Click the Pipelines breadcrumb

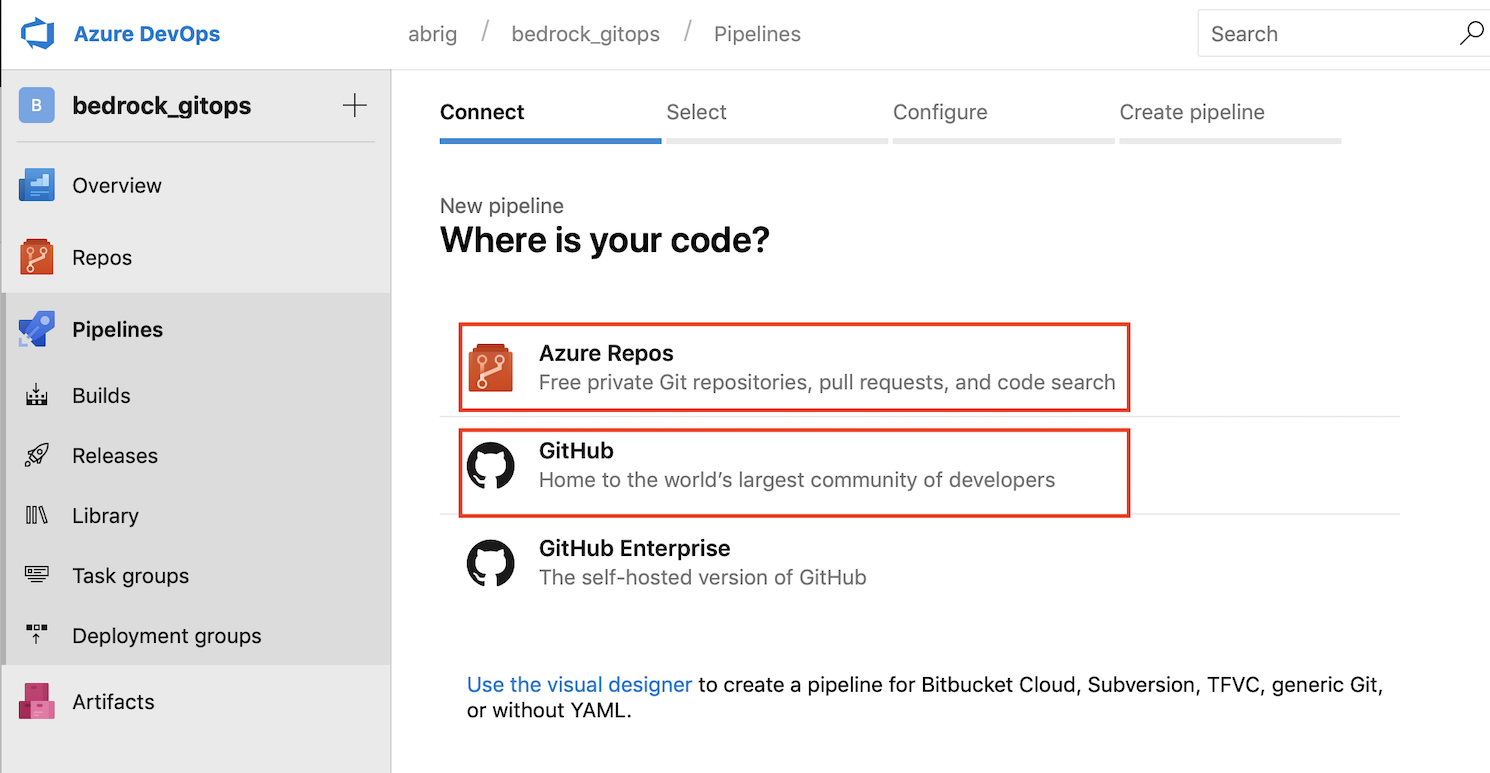[757, 34]
